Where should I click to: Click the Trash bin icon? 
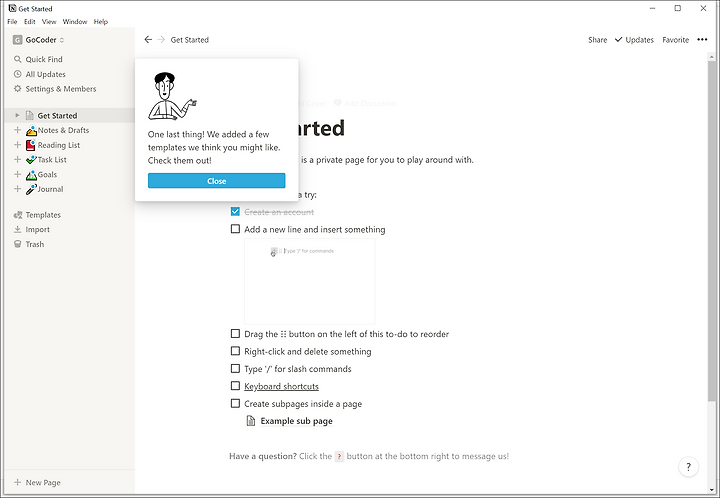(17, 244)
